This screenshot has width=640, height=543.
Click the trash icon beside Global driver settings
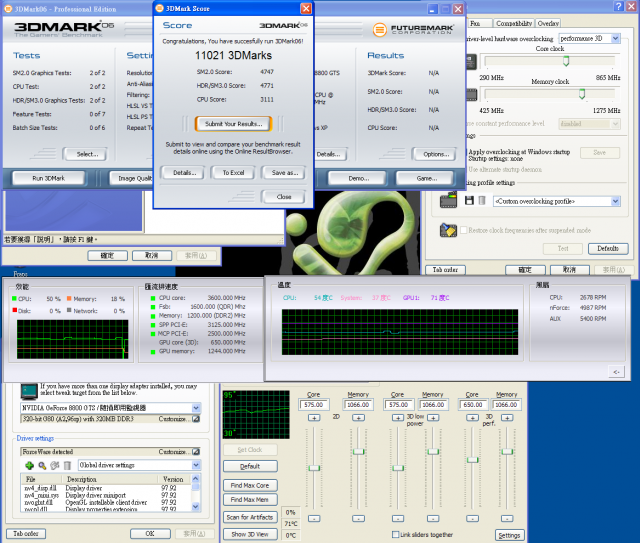click(67, 465)
